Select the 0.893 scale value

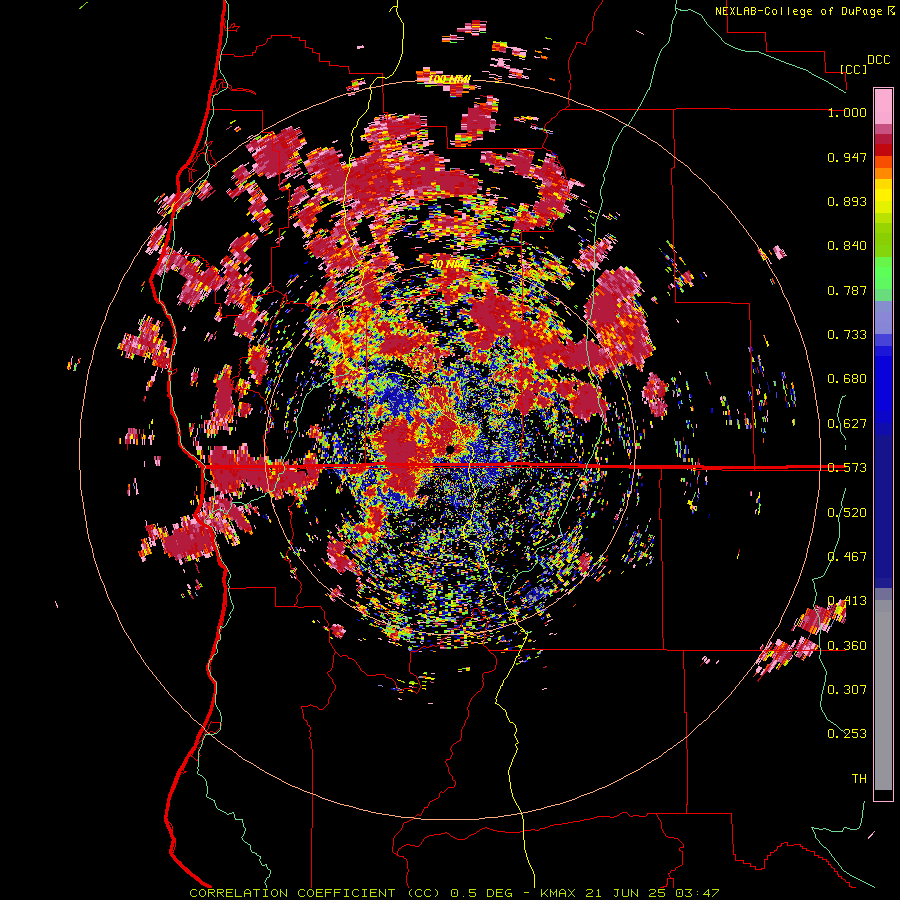(847, 201)
